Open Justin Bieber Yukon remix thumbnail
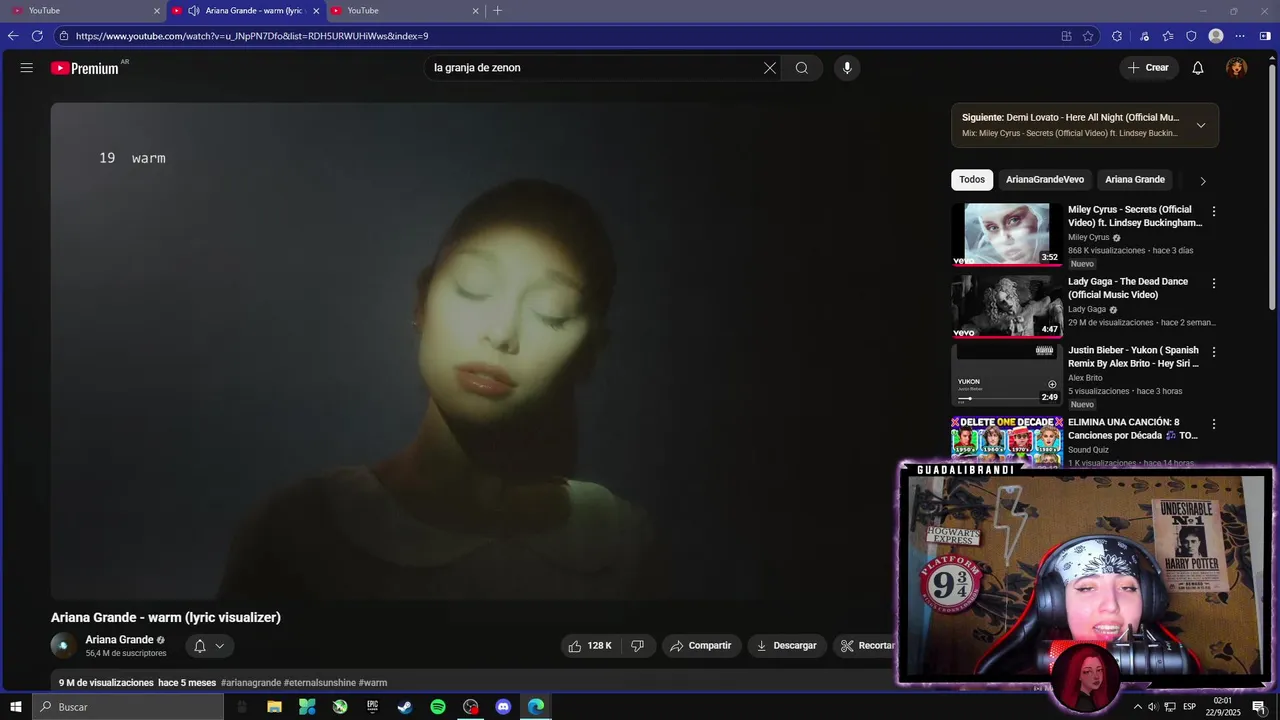 pyautogui.click(x=1006, y=375)
